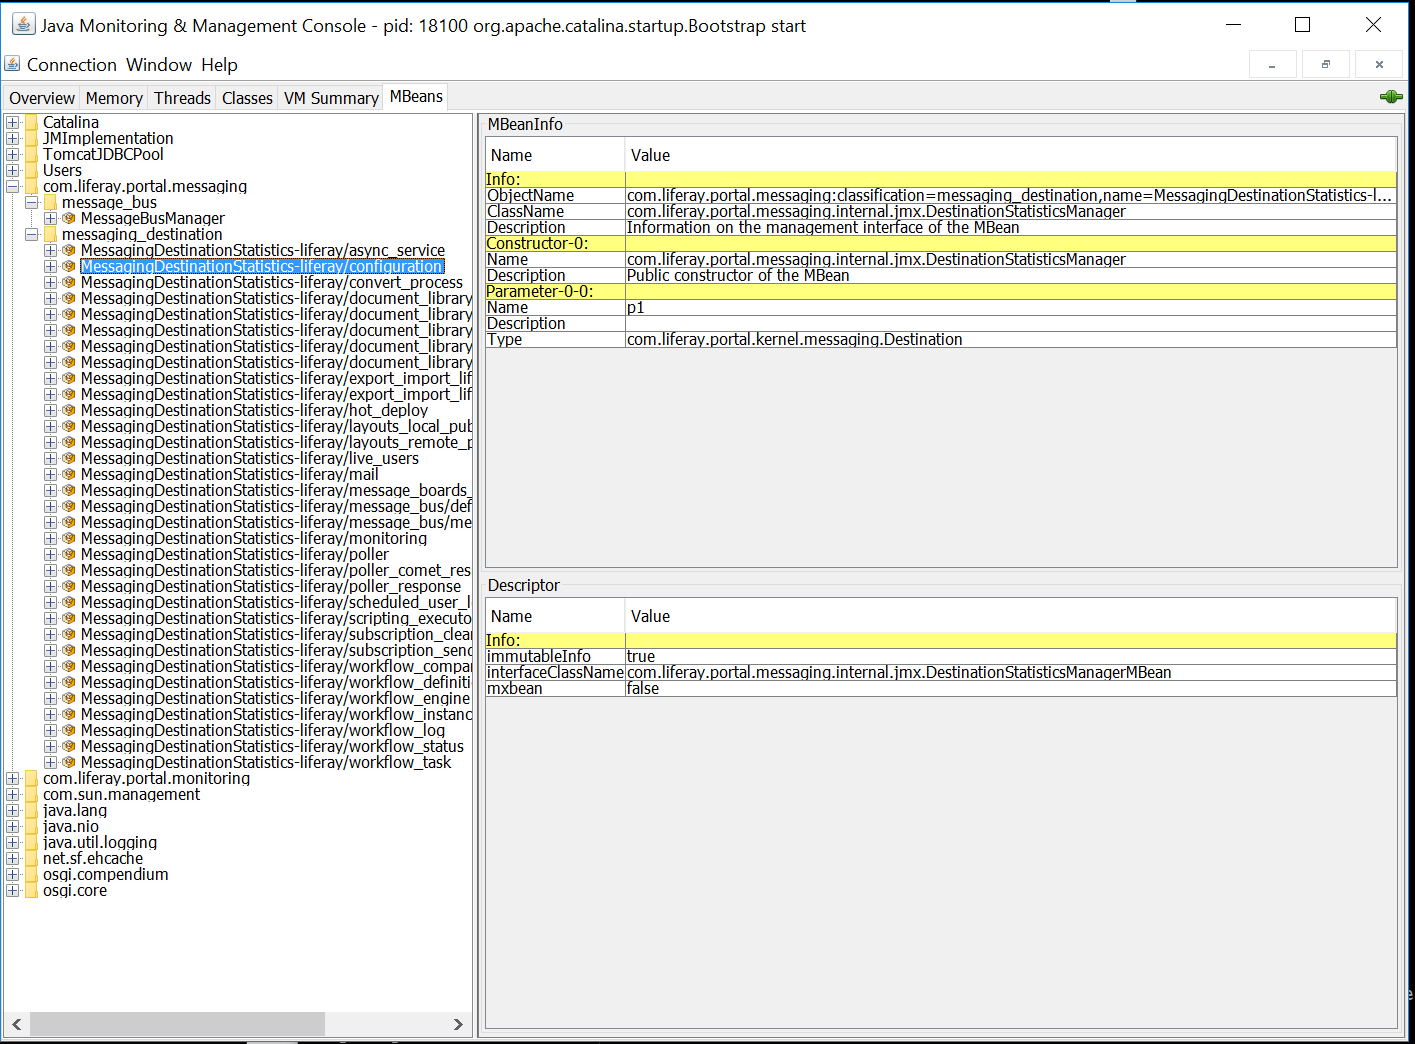The image size is (1415, 1044).
Task: Open the Help menu
Action: pos(219,65)
